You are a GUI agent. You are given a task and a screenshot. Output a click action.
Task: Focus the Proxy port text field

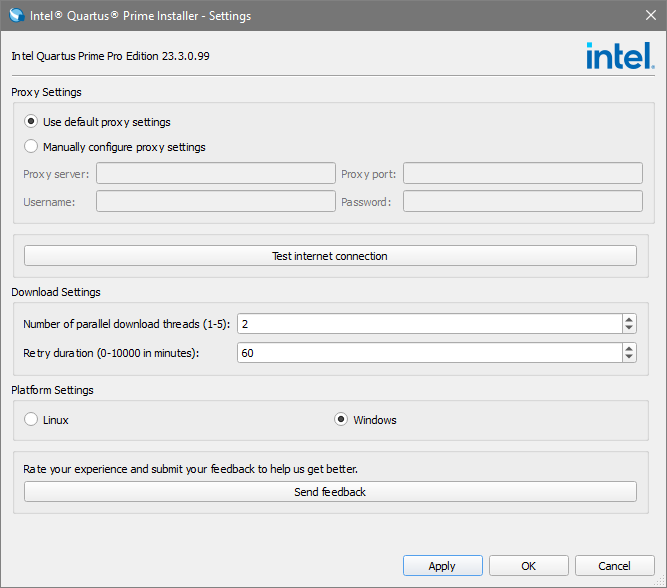tap(522, 174)
